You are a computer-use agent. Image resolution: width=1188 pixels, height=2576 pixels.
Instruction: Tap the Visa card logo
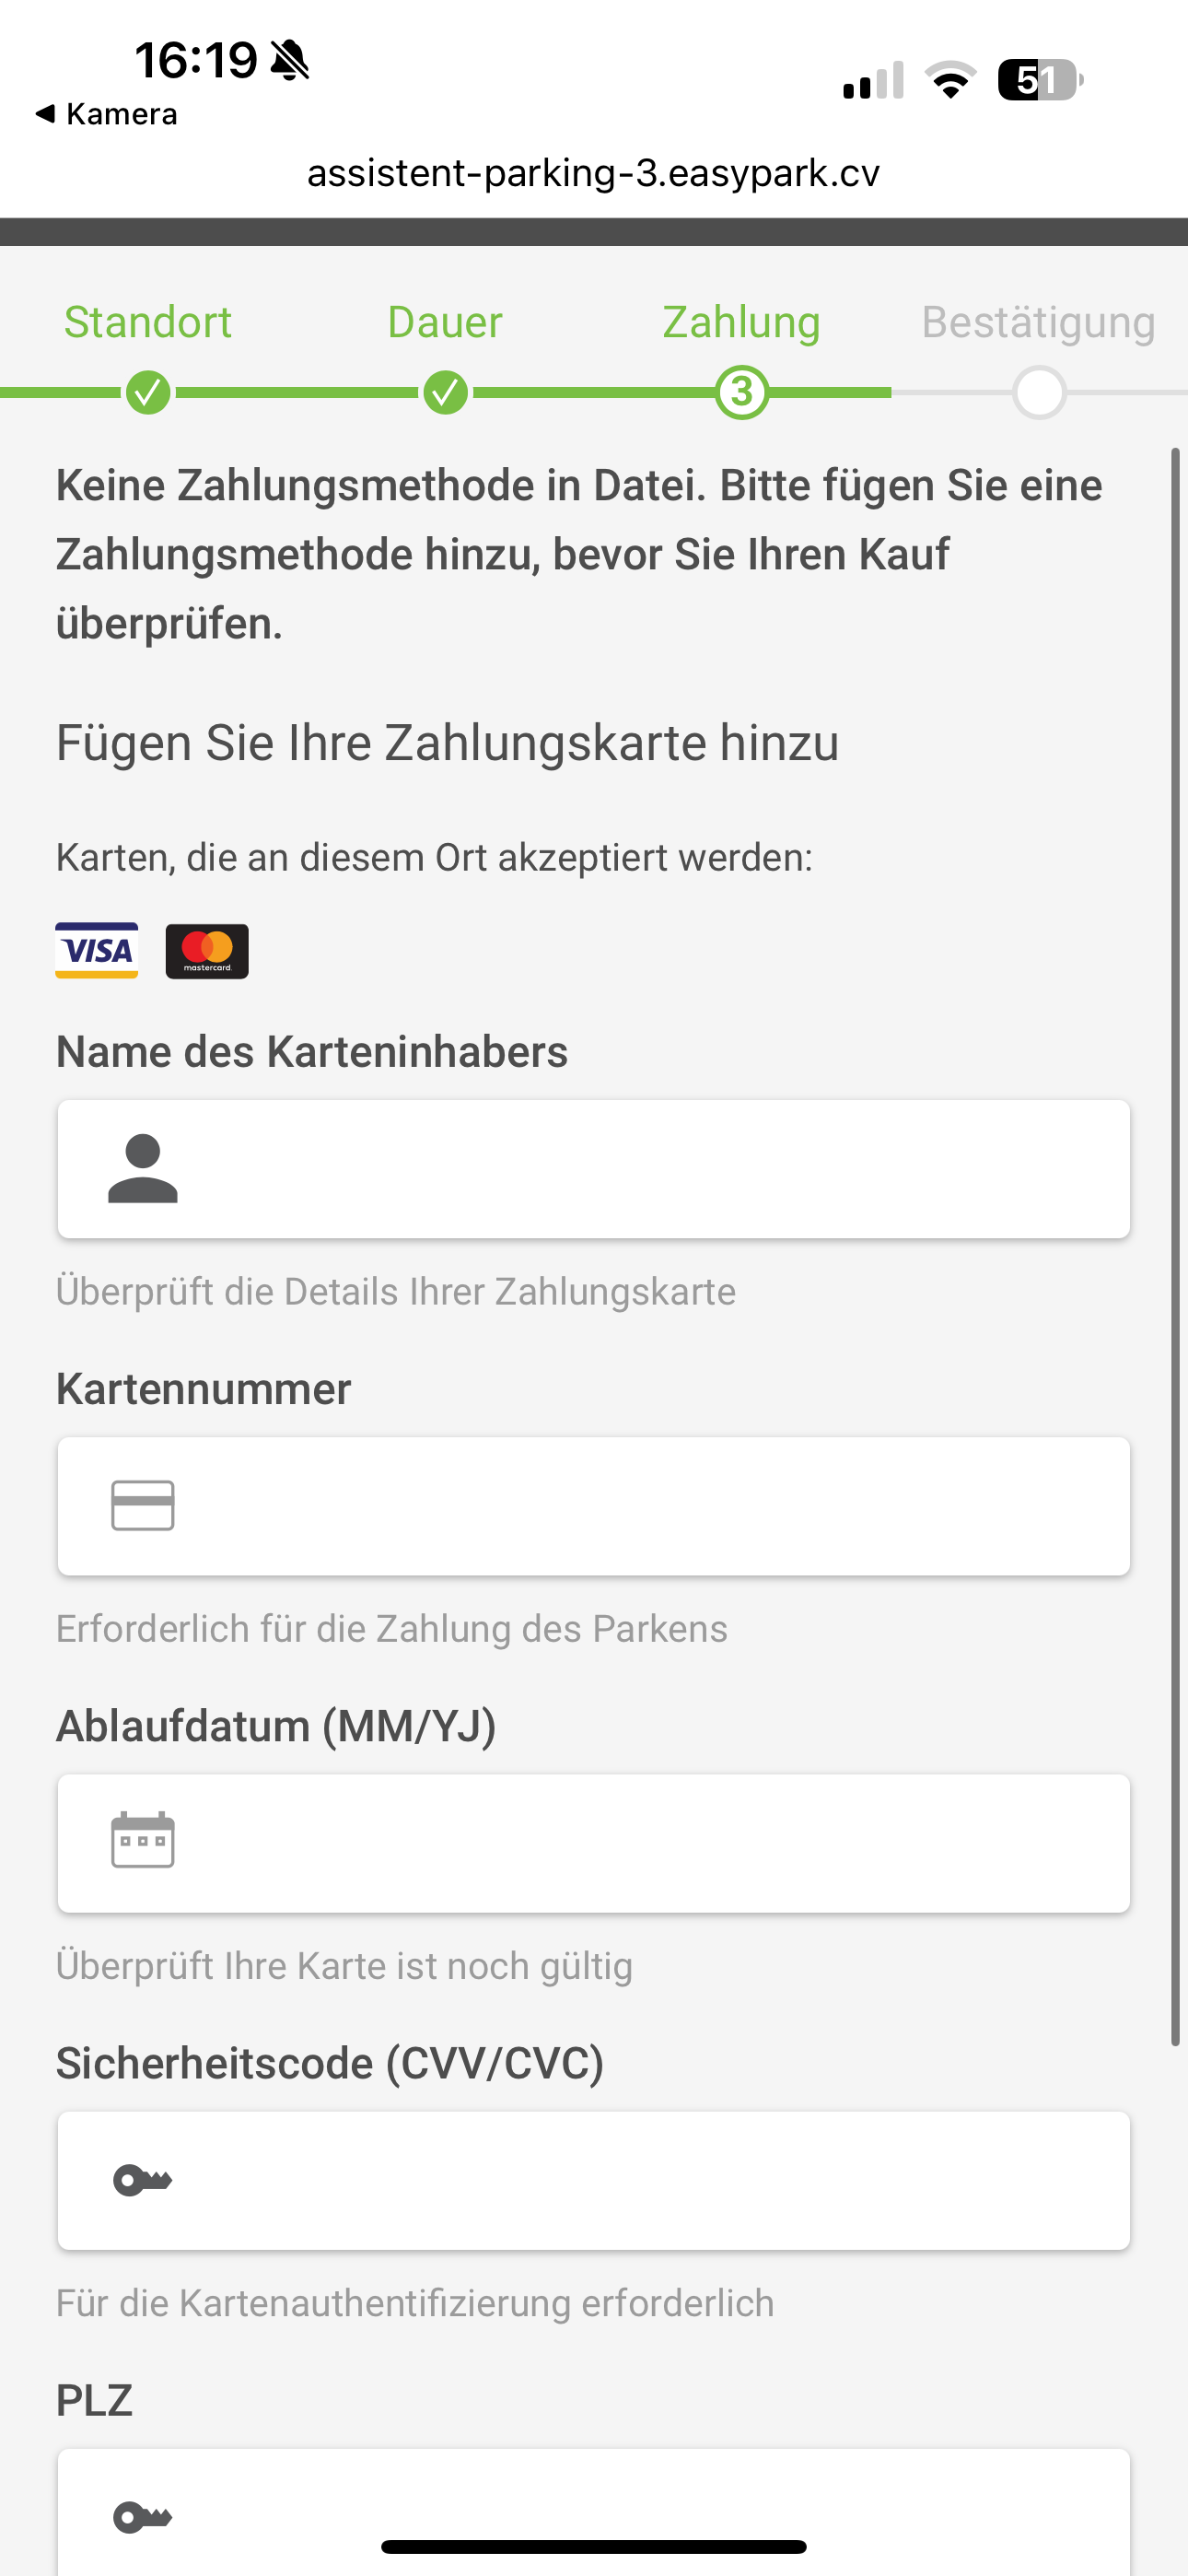tap(96, 950)
